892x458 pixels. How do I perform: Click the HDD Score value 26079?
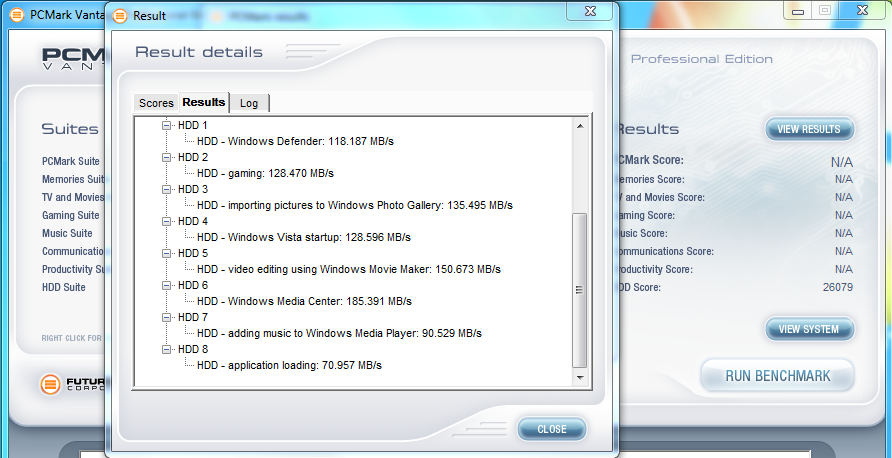click(837, 287)
